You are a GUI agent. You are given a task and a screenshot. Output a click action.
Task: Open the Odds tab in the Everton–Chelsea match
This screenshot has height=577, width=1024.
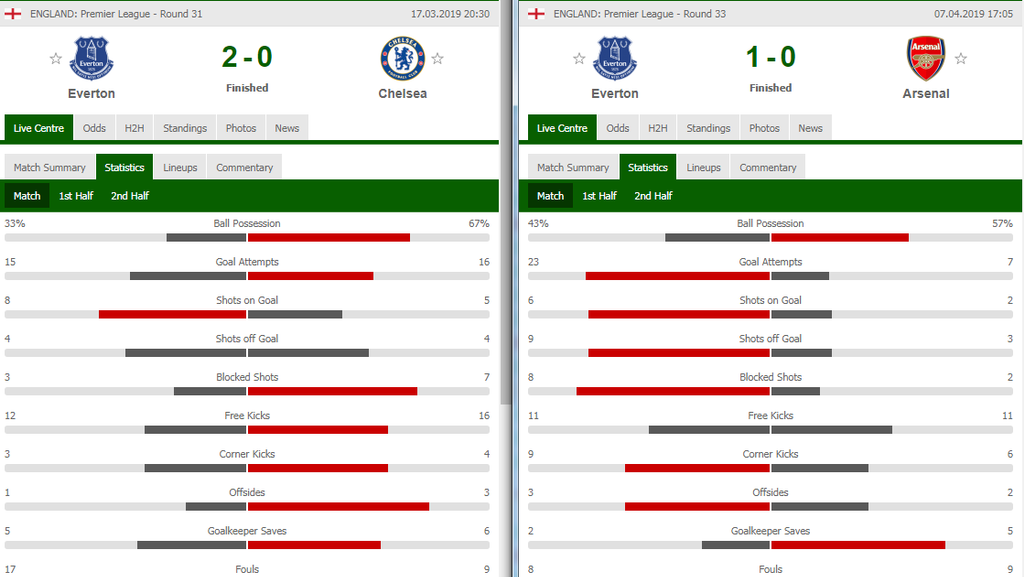[x=94, y=128]
